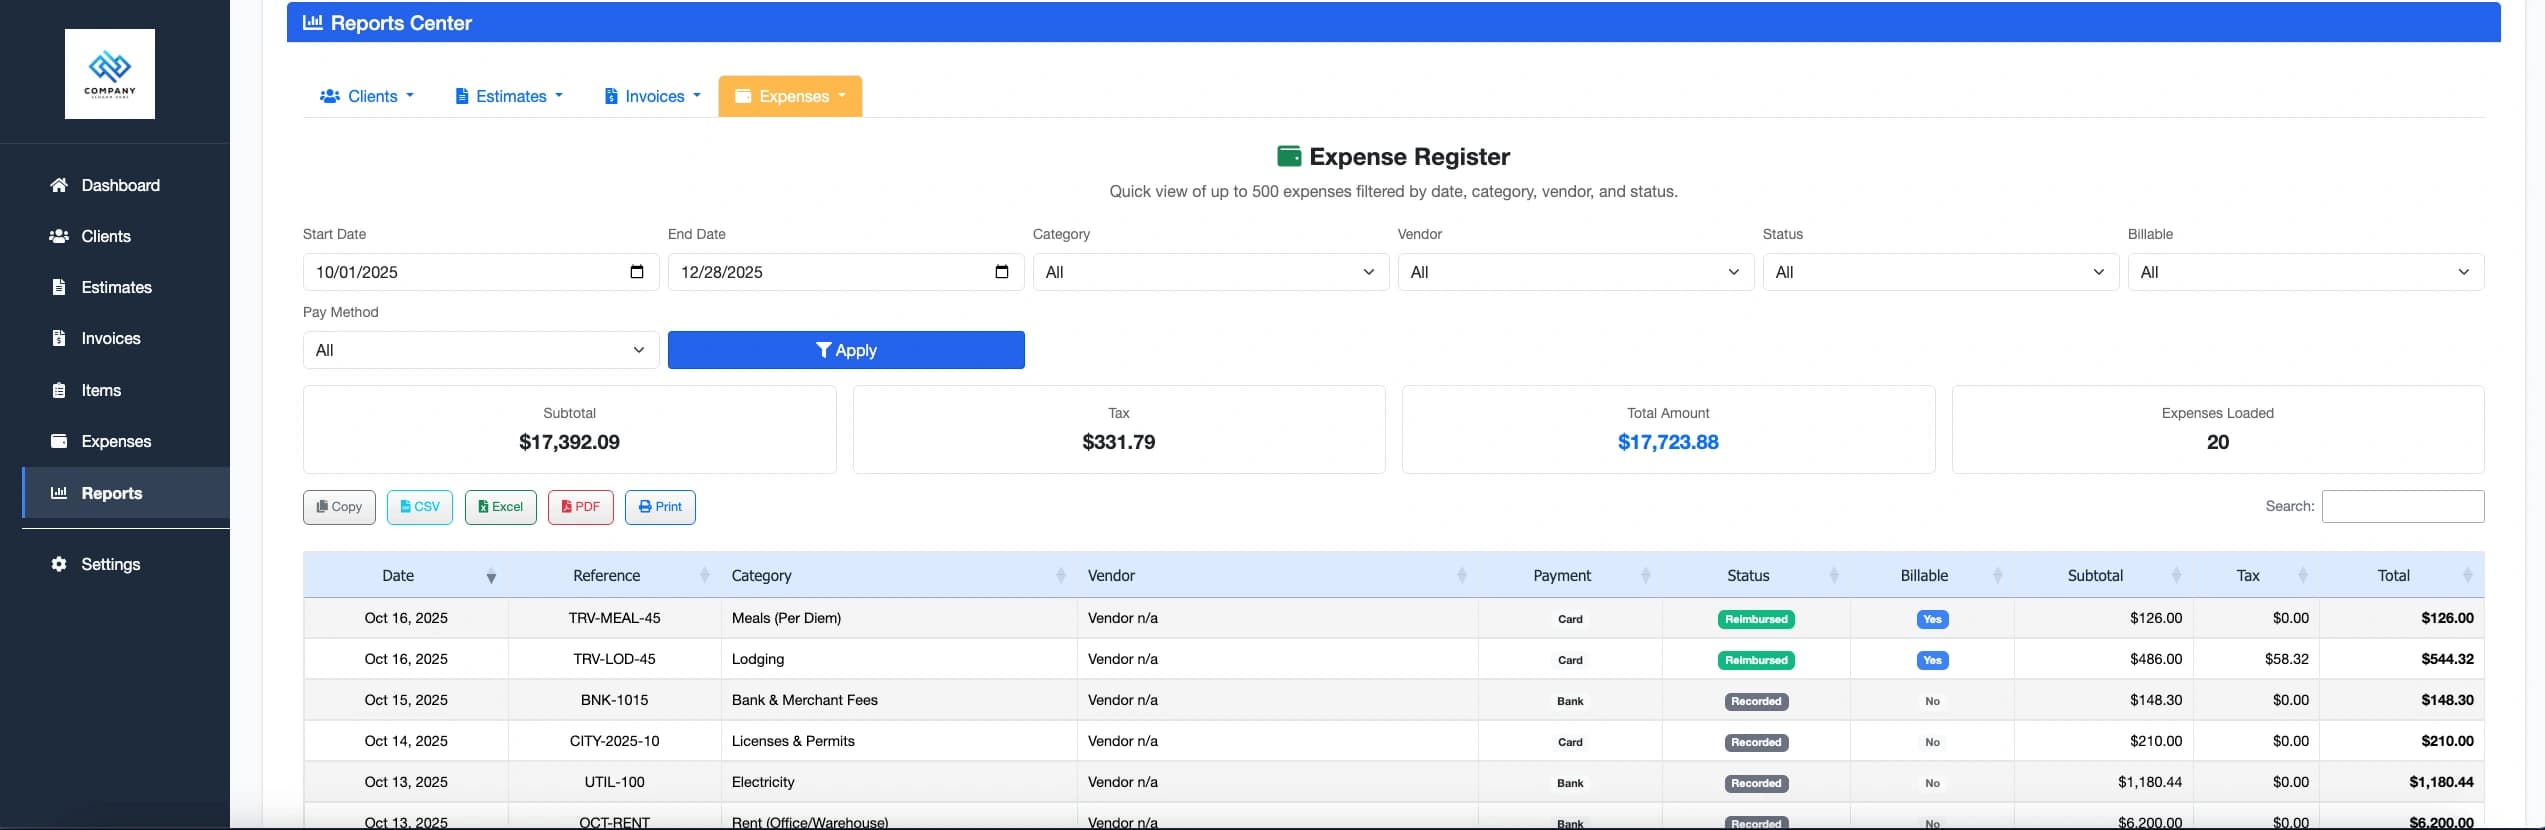
Task: Sort table by Billable column arrows
Action: pyautogui.click(x=1998, y=576)
